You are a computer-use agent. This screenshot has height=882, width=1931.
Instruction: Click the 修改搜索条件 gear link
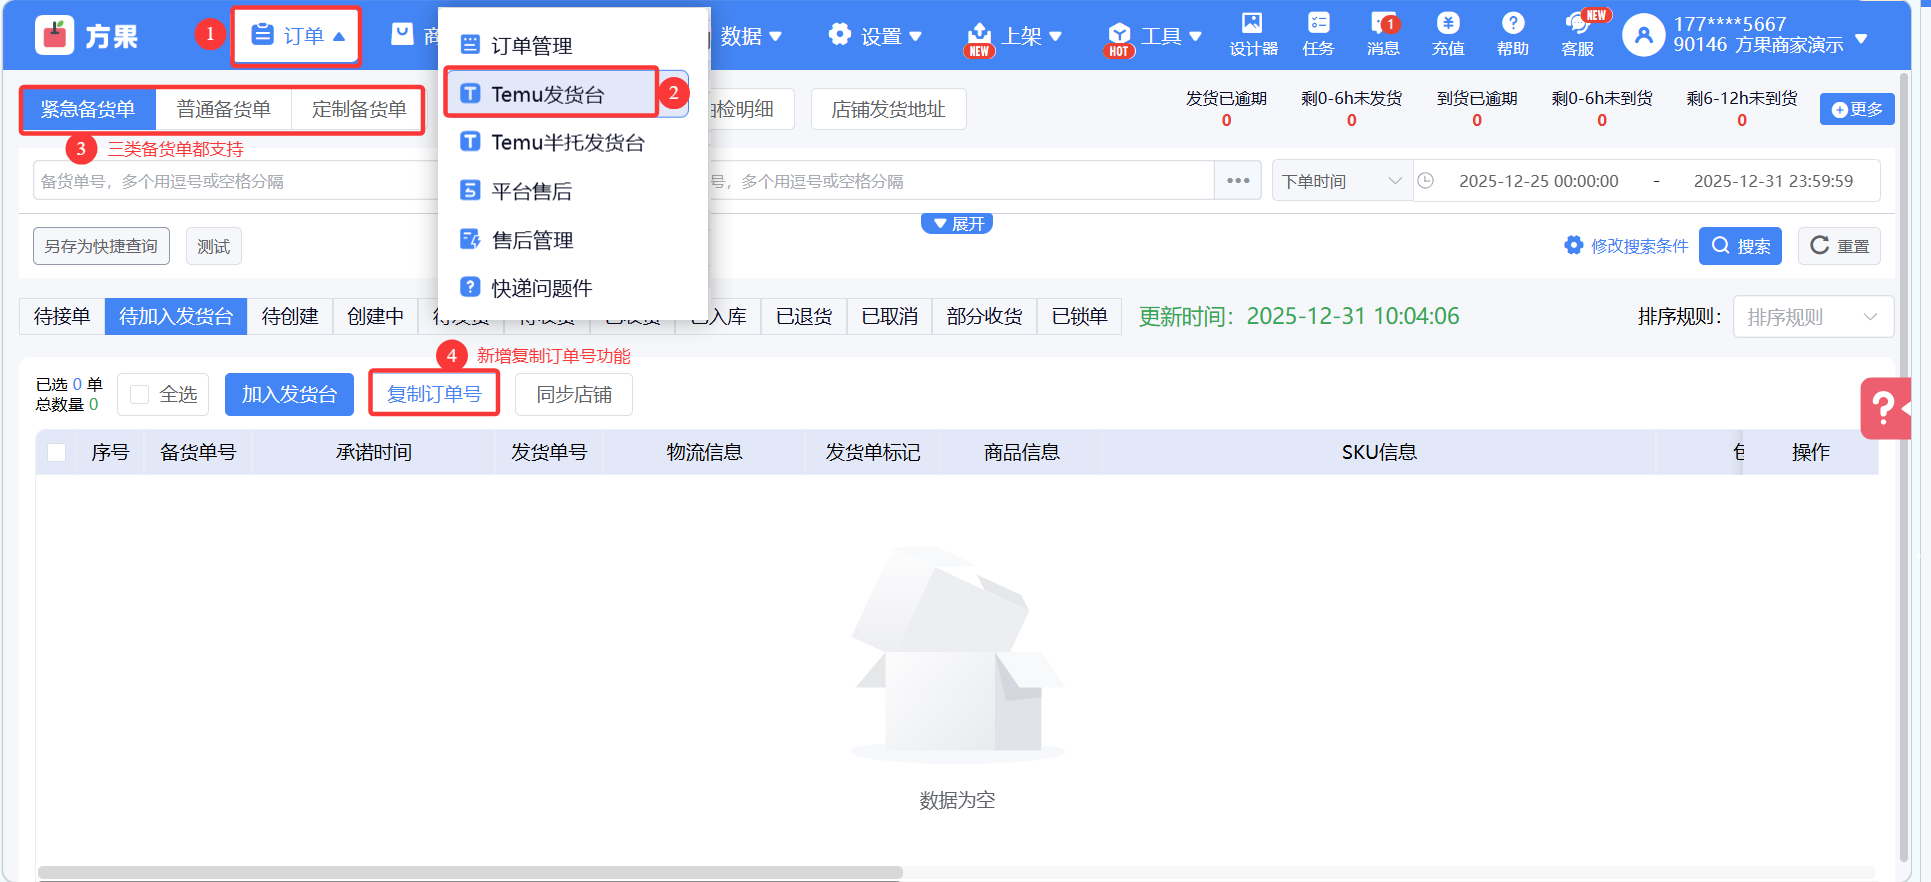coord(1626,246)
